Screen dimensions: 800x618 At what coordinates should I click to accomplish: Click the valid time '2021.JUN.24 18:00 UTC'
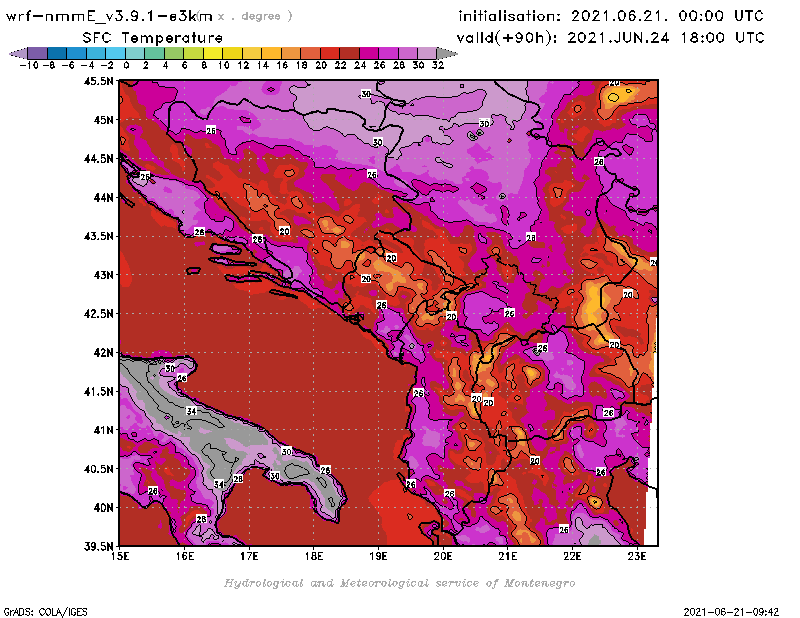tap(666, 37)
